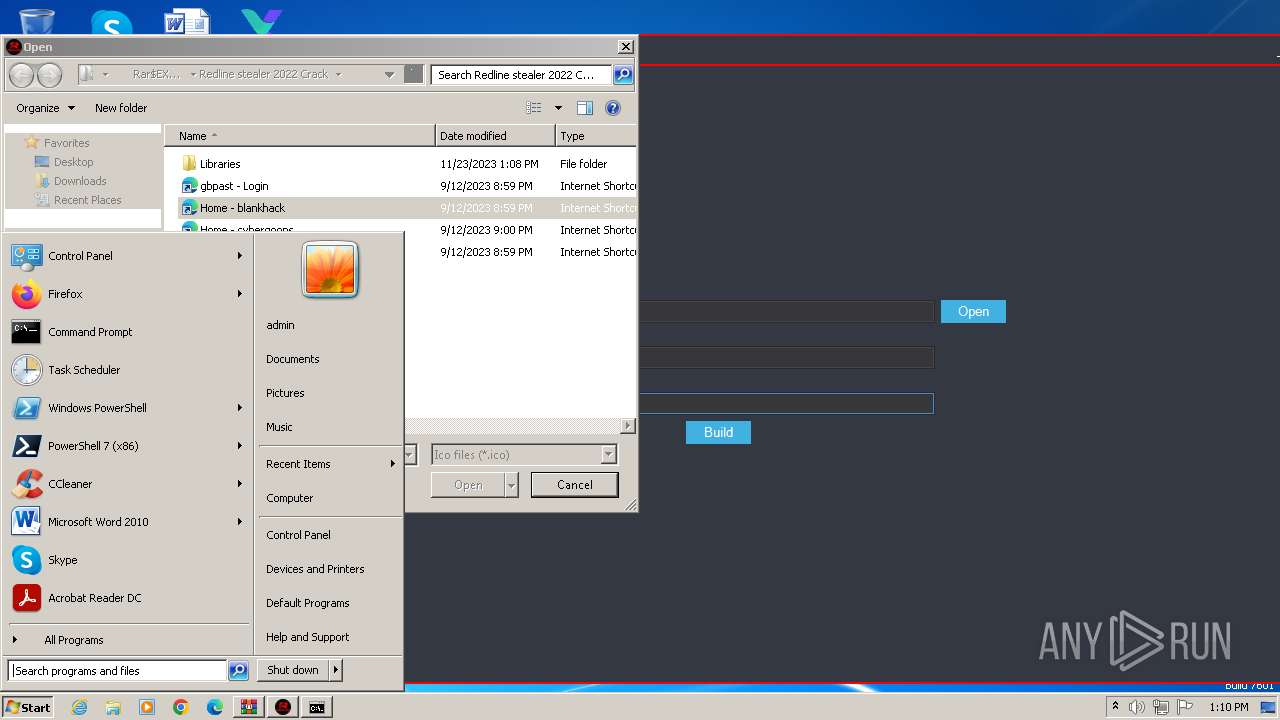The height and width of the screenshot is (720, 1280).
Task: Click the network icon in system tray
Action: (1161, 707)
